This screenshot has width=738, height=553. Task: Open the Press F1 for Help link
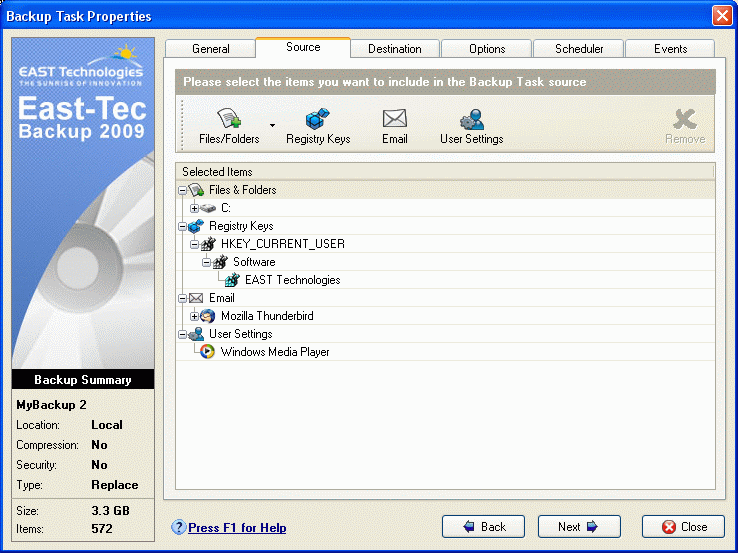(237, 528)
